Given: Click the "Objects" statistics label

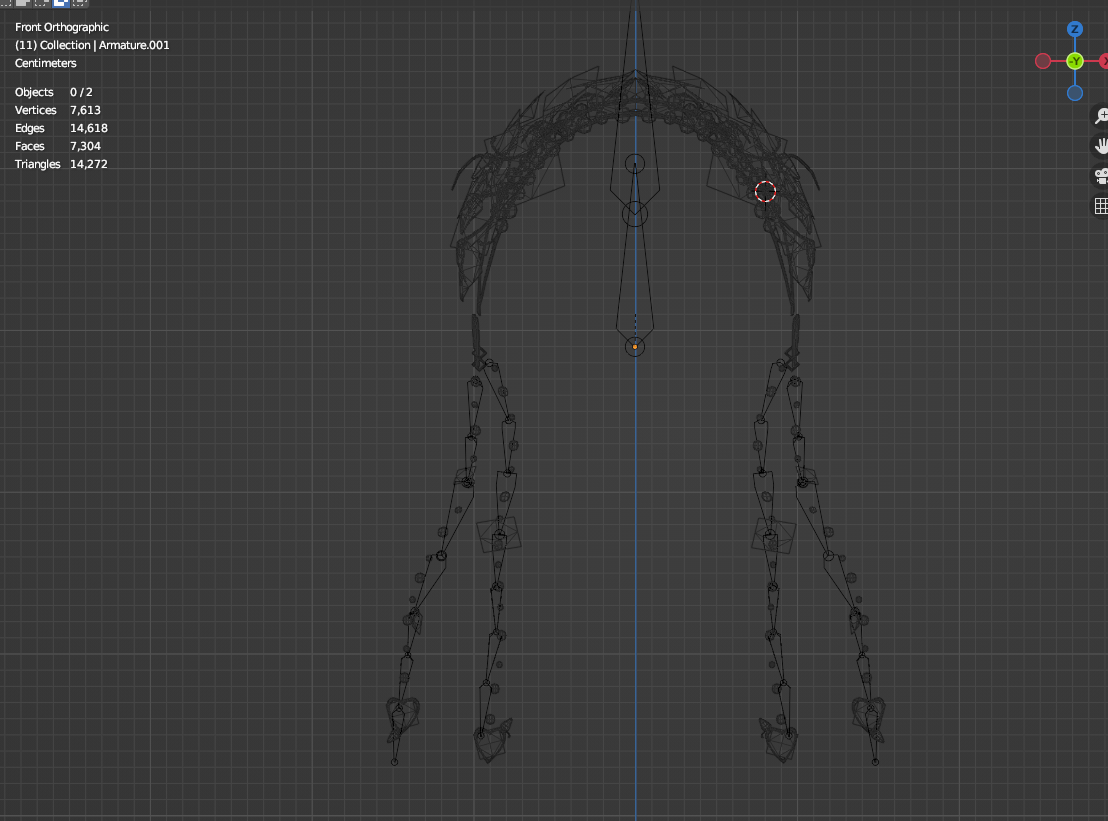Looking at the screenshot, I should coord(34,92).
